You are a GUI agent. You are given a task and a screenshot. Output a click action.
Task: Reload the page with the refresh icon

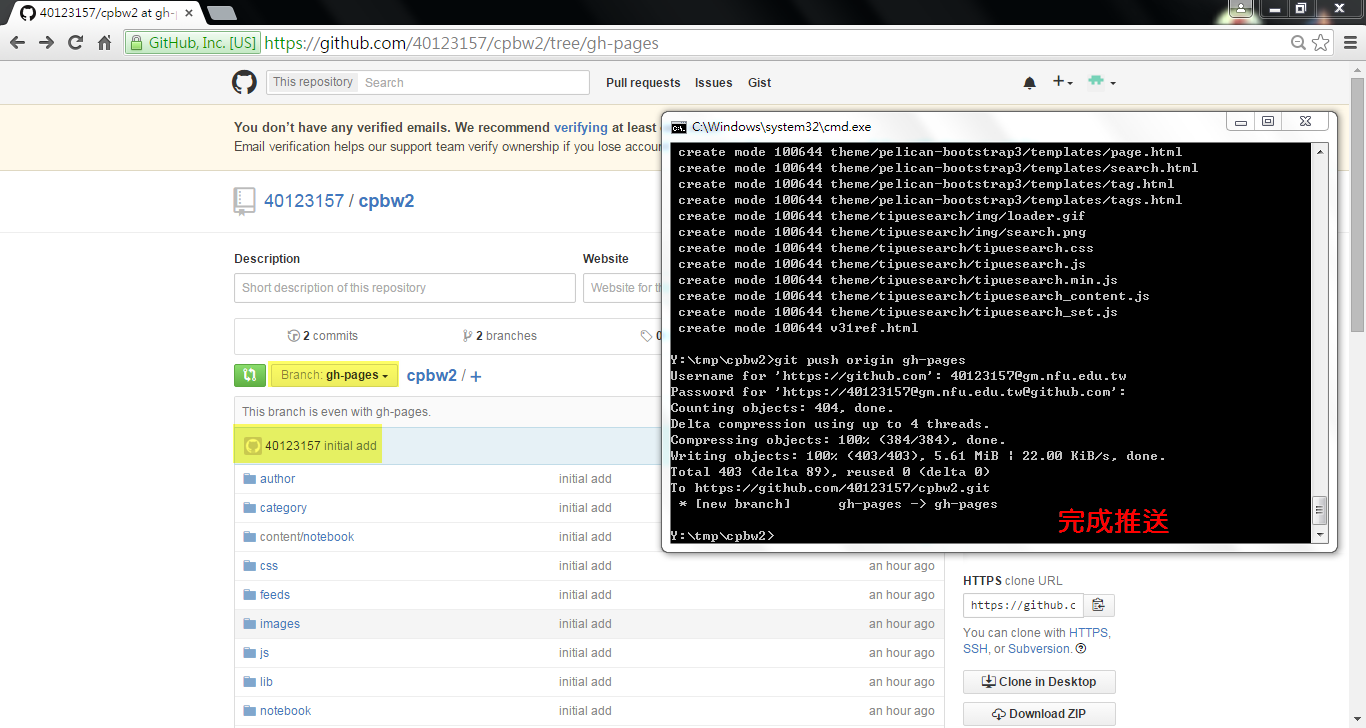[x=75, y=43]
